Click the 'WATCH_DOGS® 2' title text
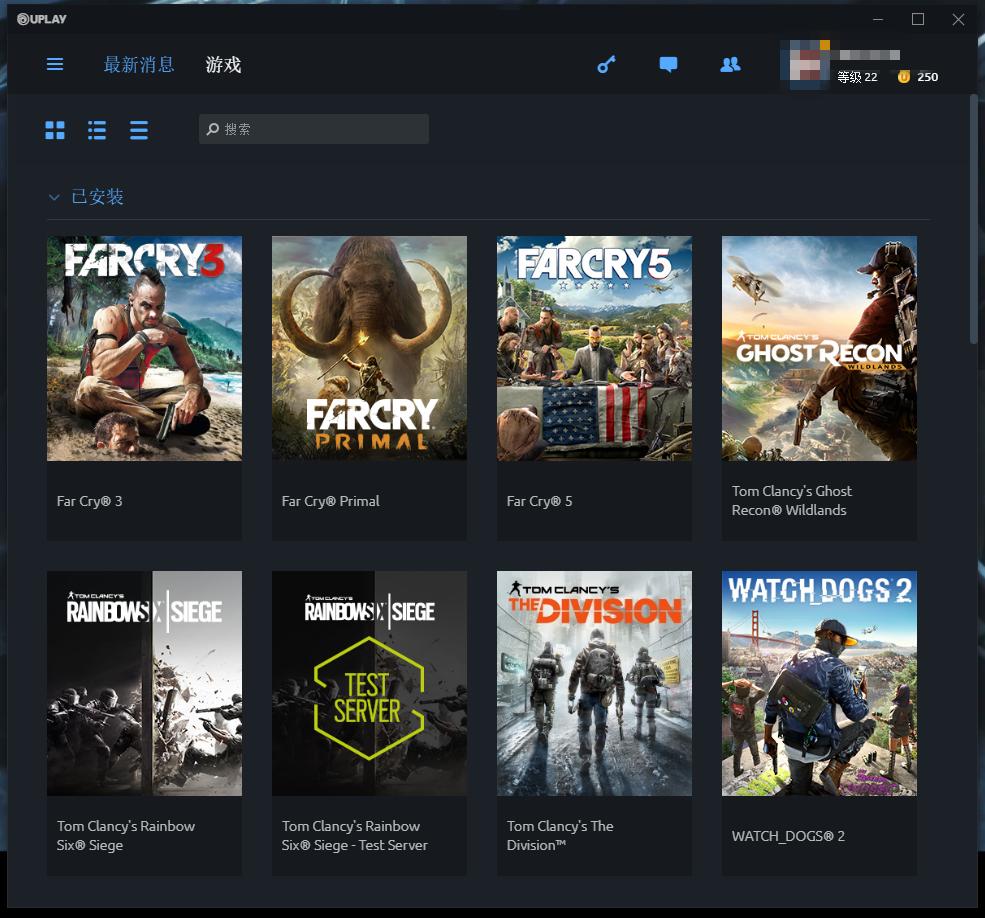Viewport: 985px width, 918px height. [788, 836]
